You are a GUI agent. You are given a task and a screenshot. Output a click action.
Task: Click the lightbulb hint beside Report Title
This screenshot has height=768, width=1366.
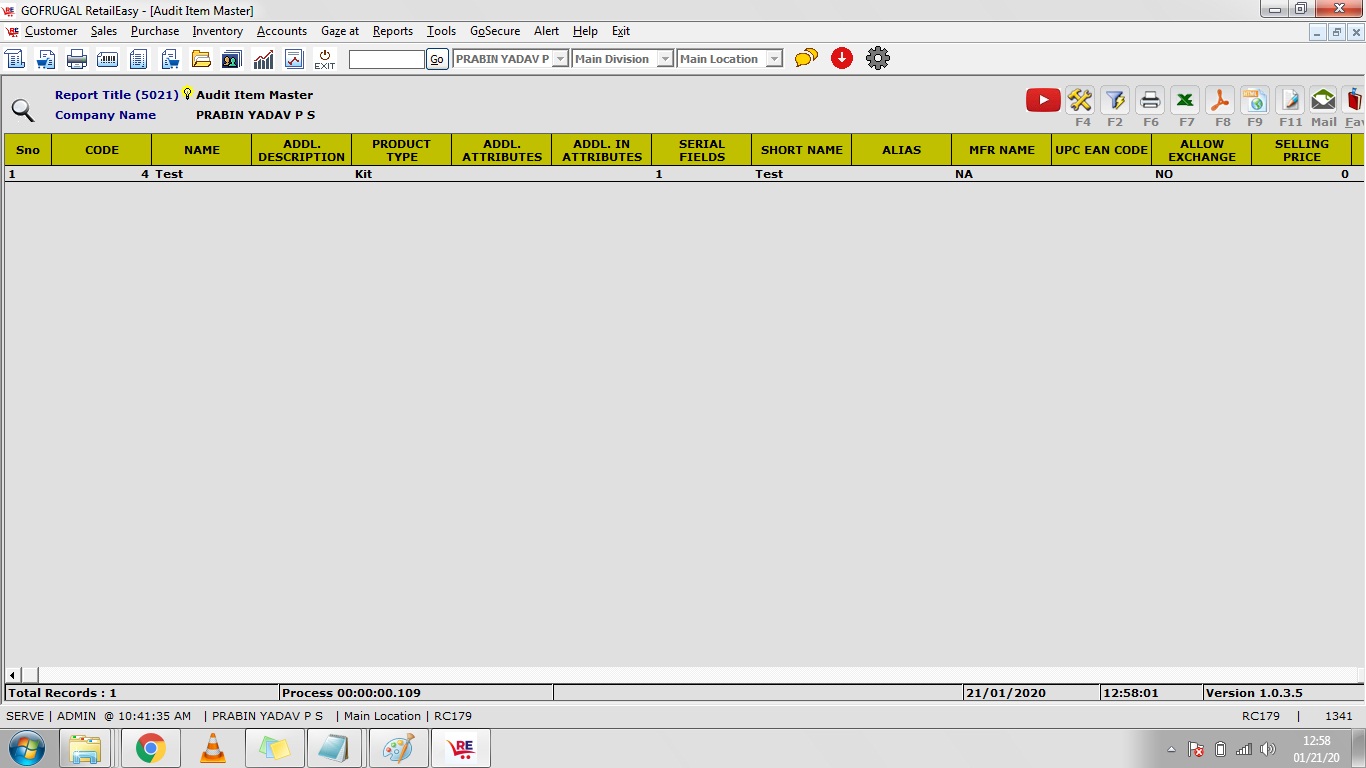(187, 94)
